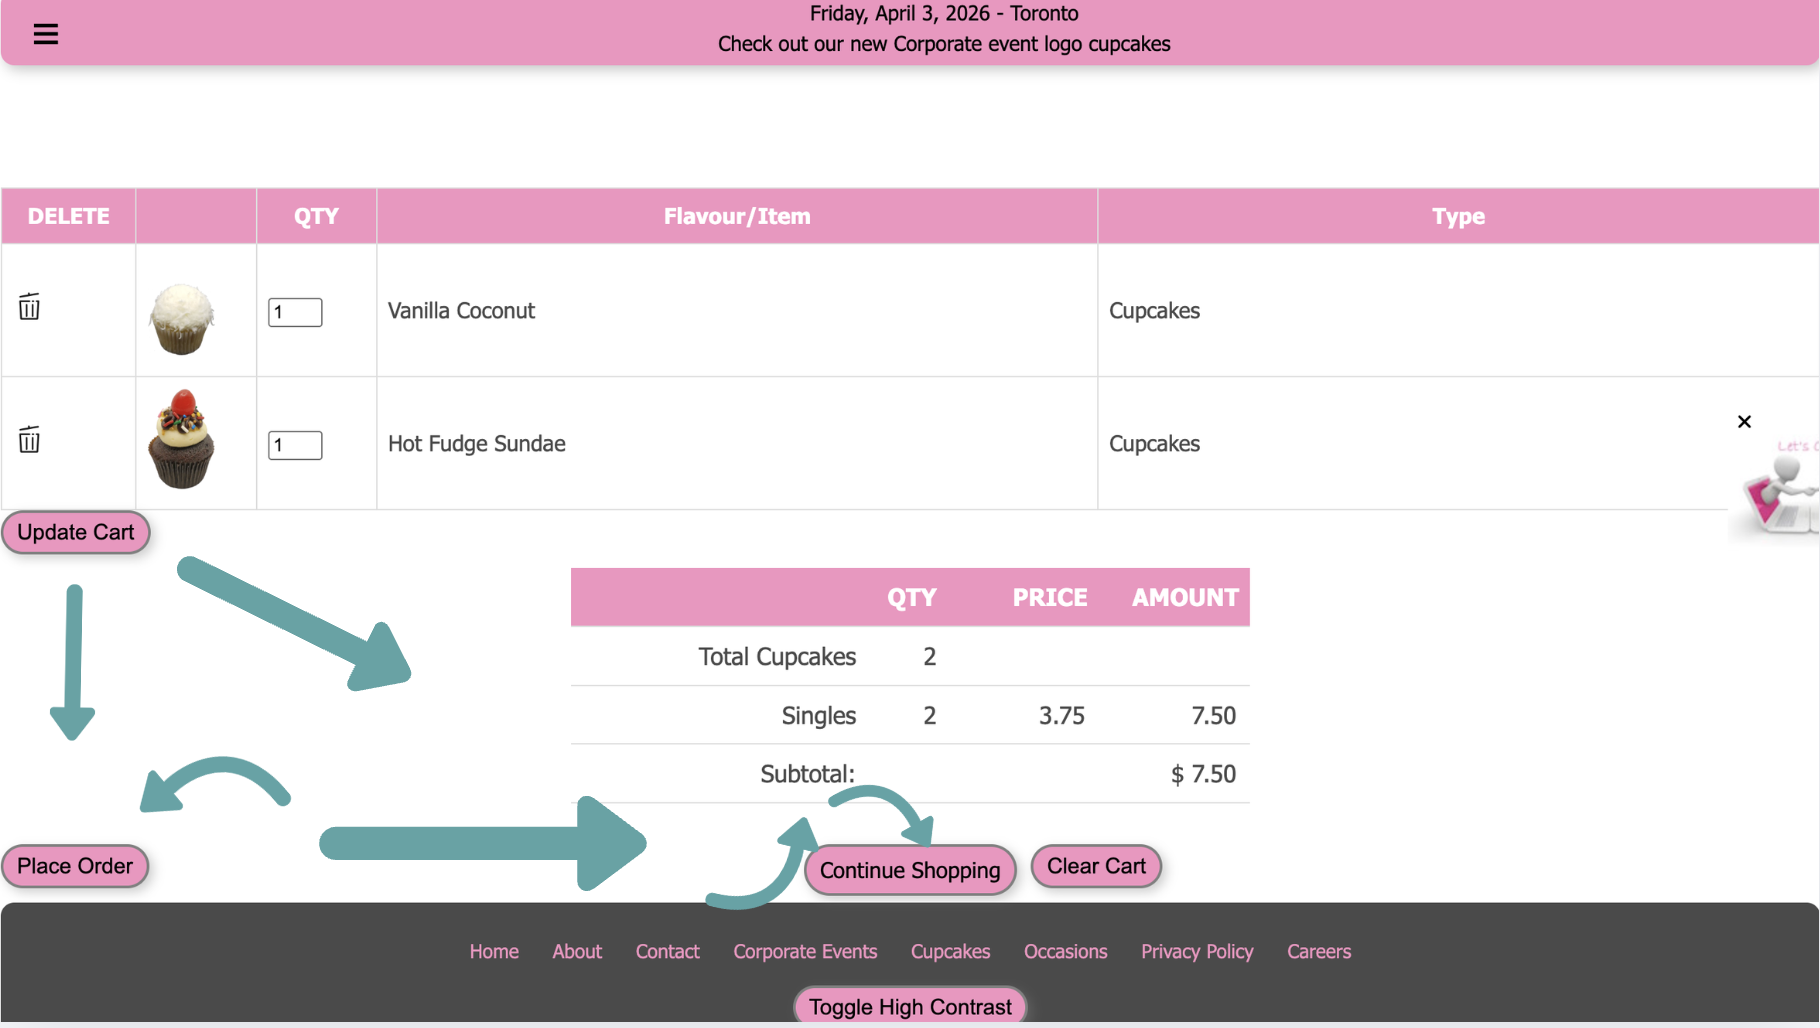Click the '$ 7.50' subtotal amount
This screenshot has width=1820, height=1028.
1203,774
